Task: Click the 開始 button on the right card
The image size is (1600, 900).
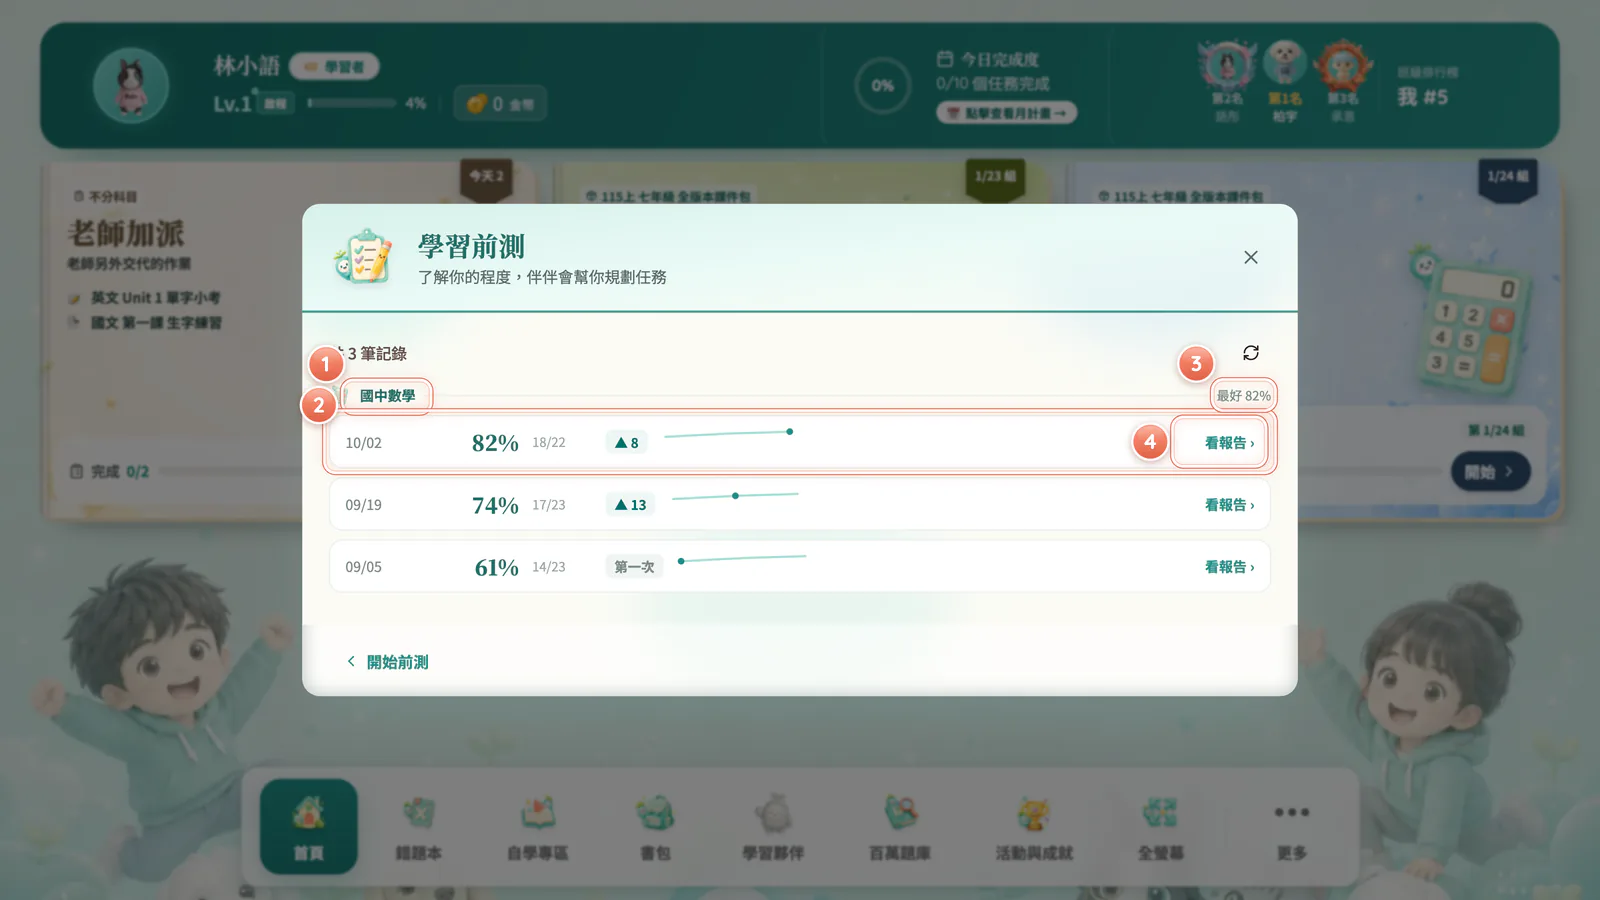Action: tap(1490, 471)
